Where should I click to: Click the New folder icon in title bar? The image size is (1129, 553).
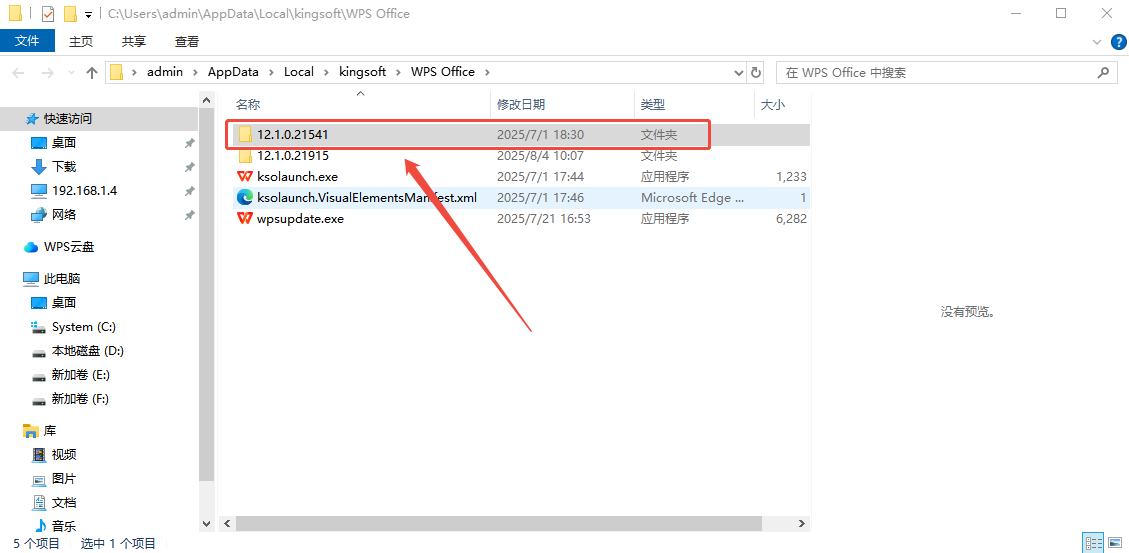[x=70, y=14]
